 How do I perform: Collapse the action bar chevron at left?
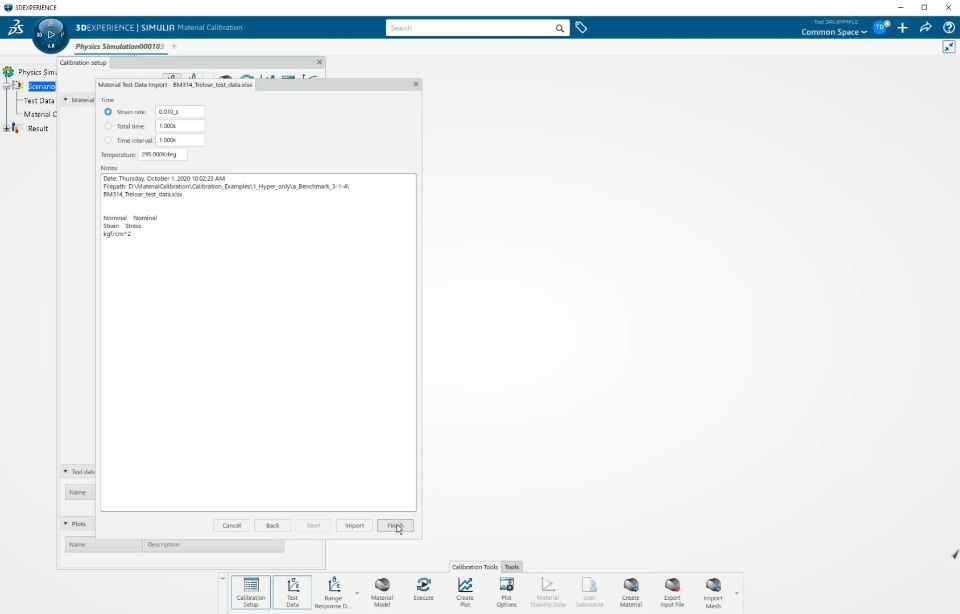tap(223, 578)
